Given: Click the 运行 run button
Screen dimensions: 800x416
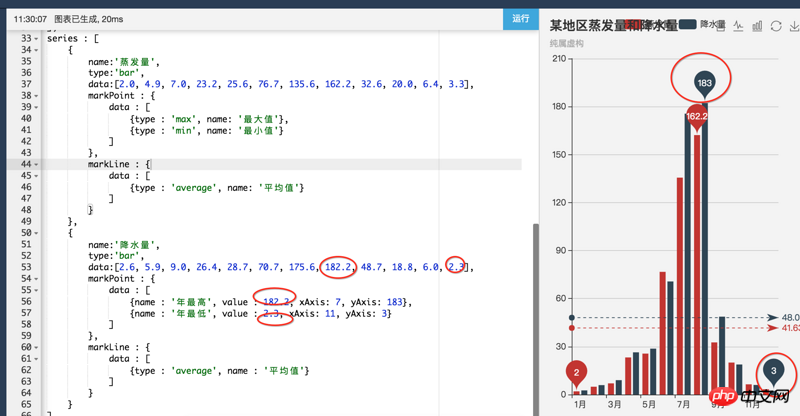Looking at the screenshot, I should point(520,19).
